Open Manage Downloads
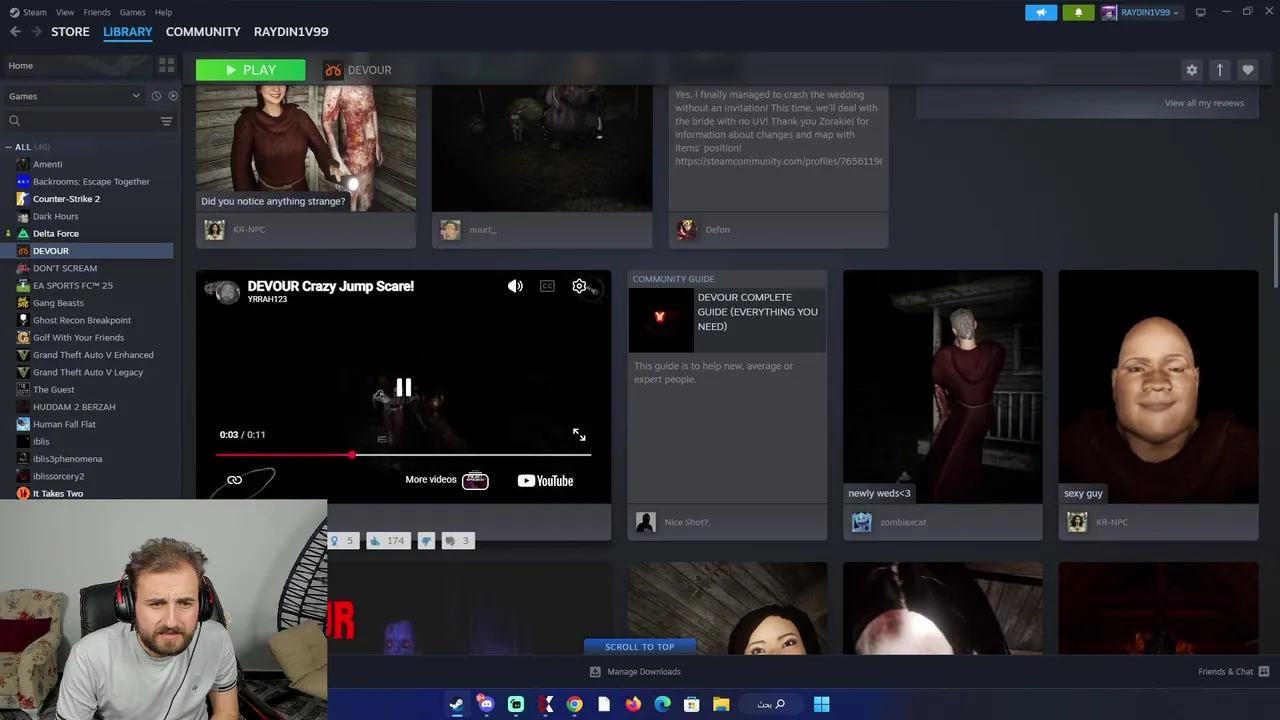 coord(636,672)
